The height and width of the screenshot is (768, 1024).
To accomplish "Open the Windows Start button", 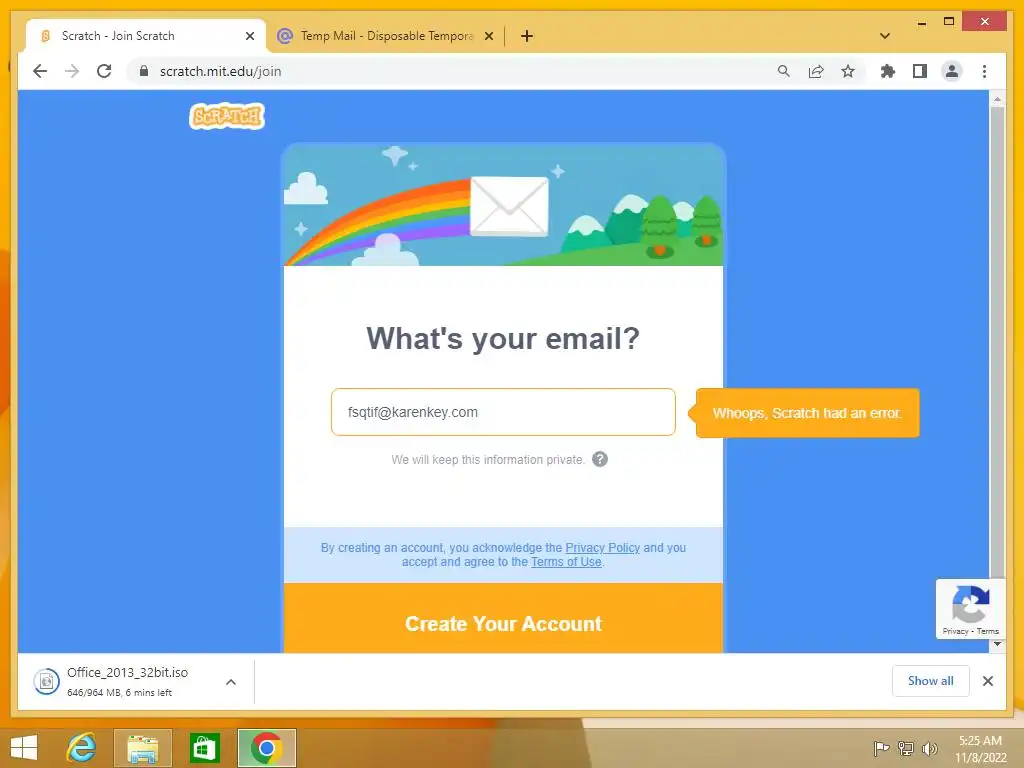I will point(24,748).
